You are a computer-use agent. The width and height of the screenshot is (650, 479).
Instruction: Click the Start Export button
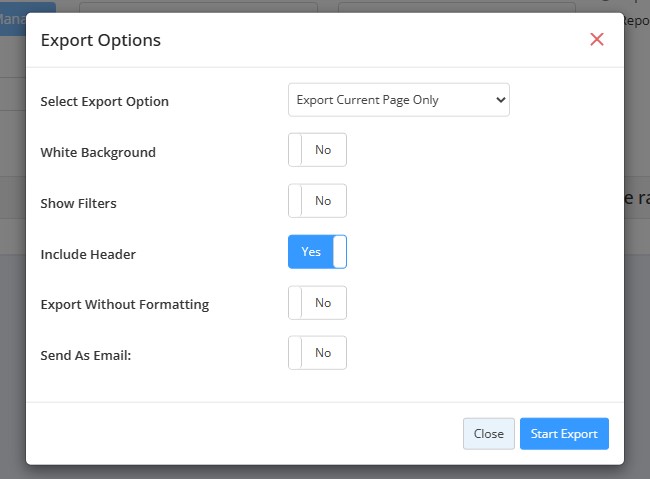(x=564, y=434)
